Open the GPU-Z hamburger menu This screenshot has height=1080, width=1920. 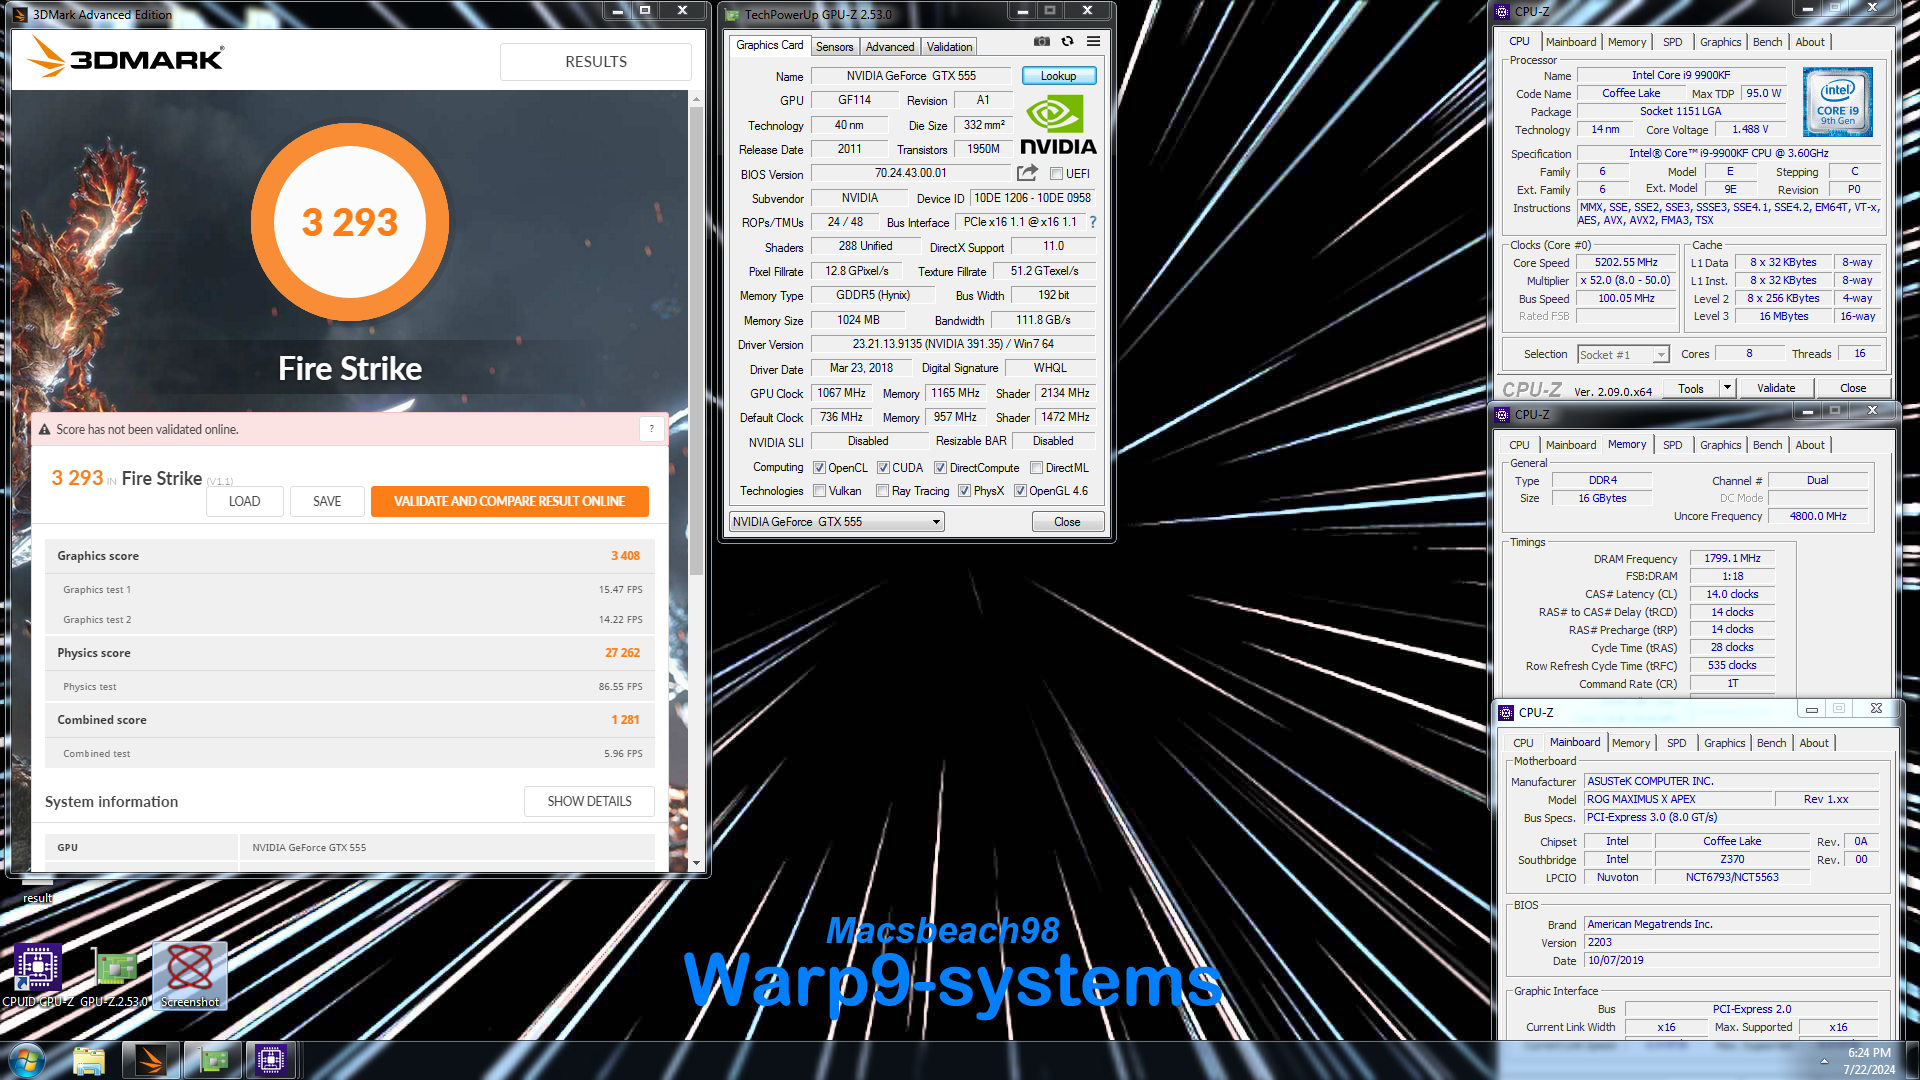(1093, 42)
